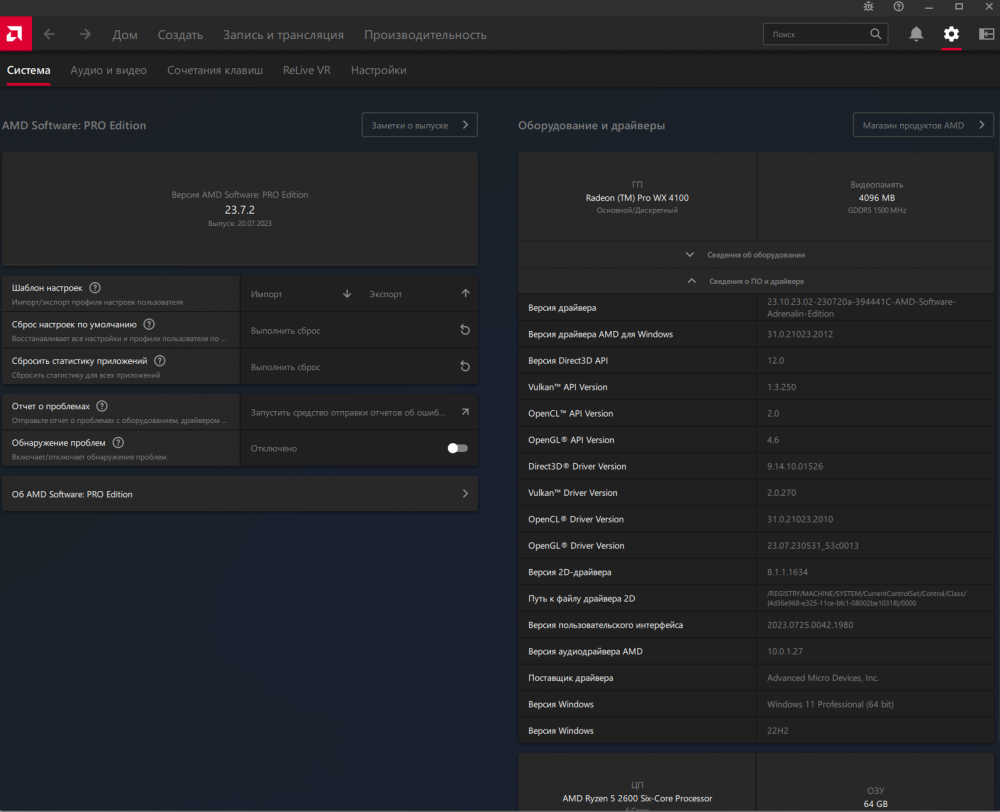Image resolution: width=1000 pixels, height=812 pixels.
Task: Click the driver version value 23.10.23.02
Action: pyautogui.click(x=861, y=307)
